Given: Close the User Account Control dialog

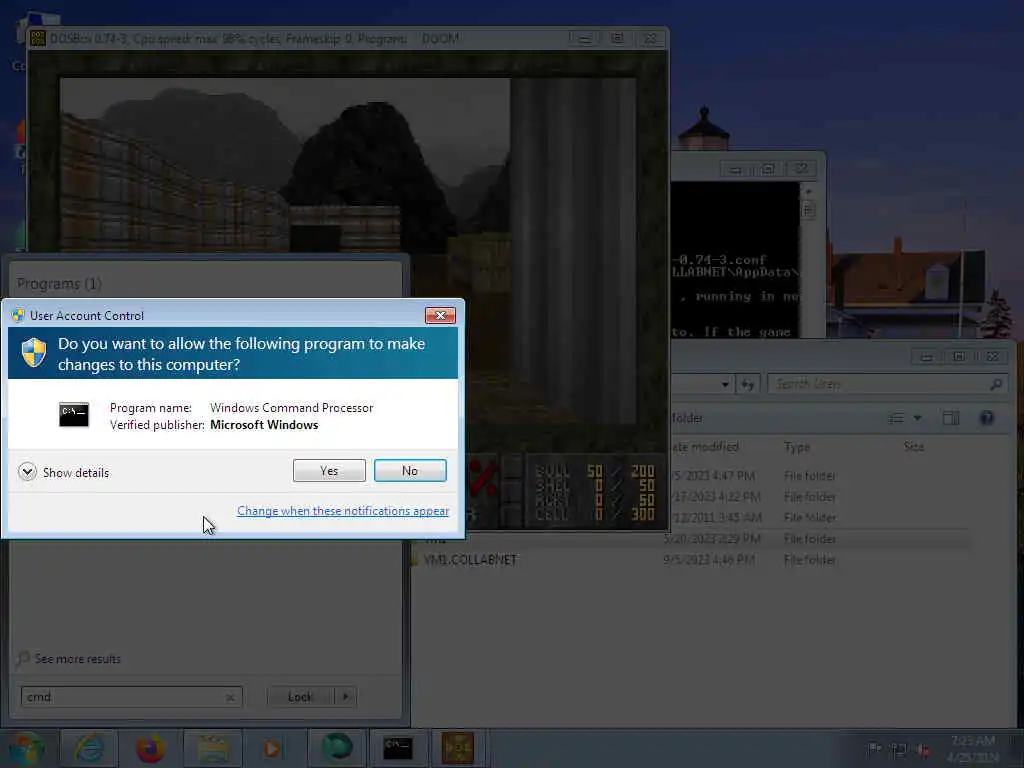Looking at the screenshot, I should (x=440, y=315).
